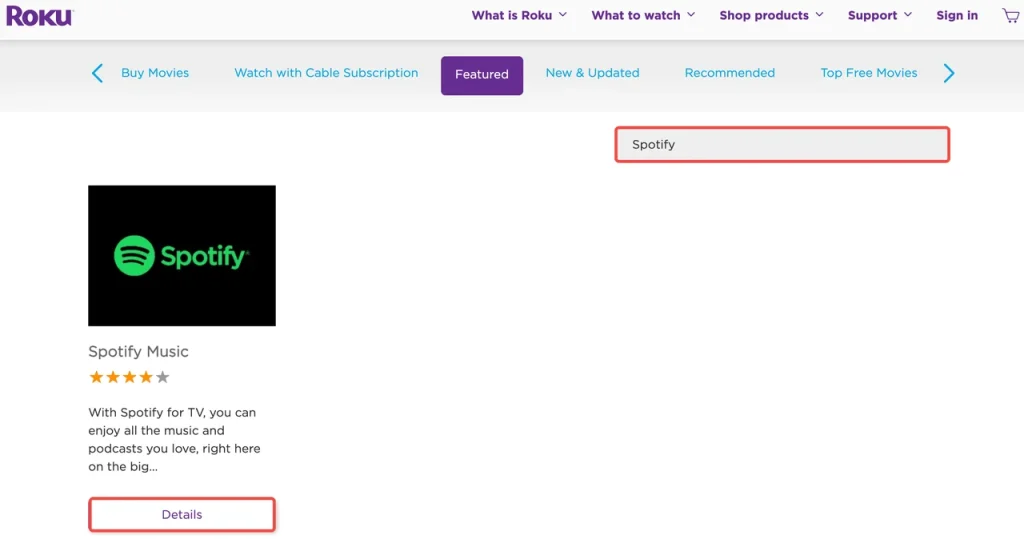
Task: Select the 'With Spotify for TV' description text
Action: click(174, 440)
